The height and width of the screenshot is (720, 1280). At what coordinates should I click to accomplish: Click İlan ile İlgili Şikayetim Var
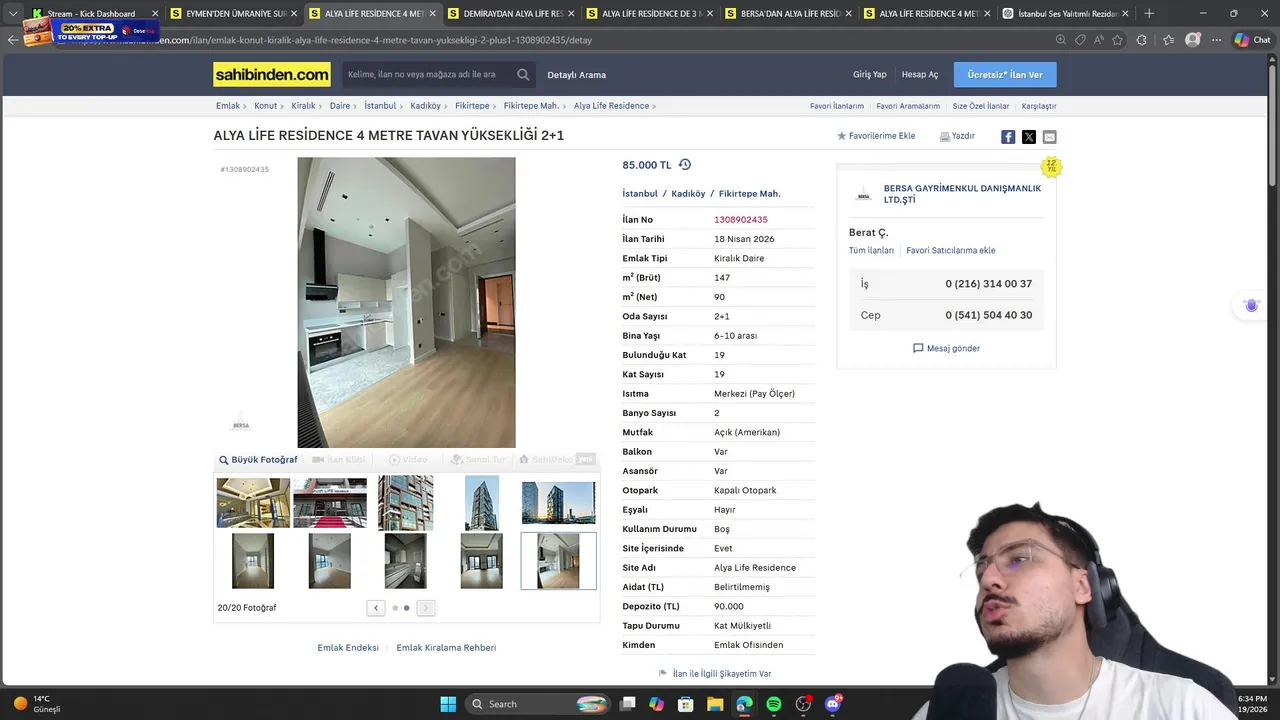715,674
